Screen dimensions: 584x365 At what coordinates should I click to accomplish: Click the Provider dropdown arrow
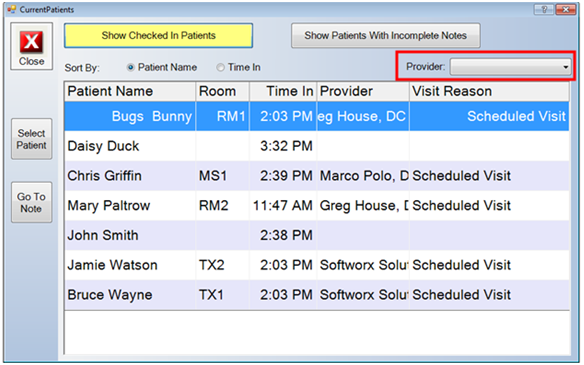[x=566, y=67]
